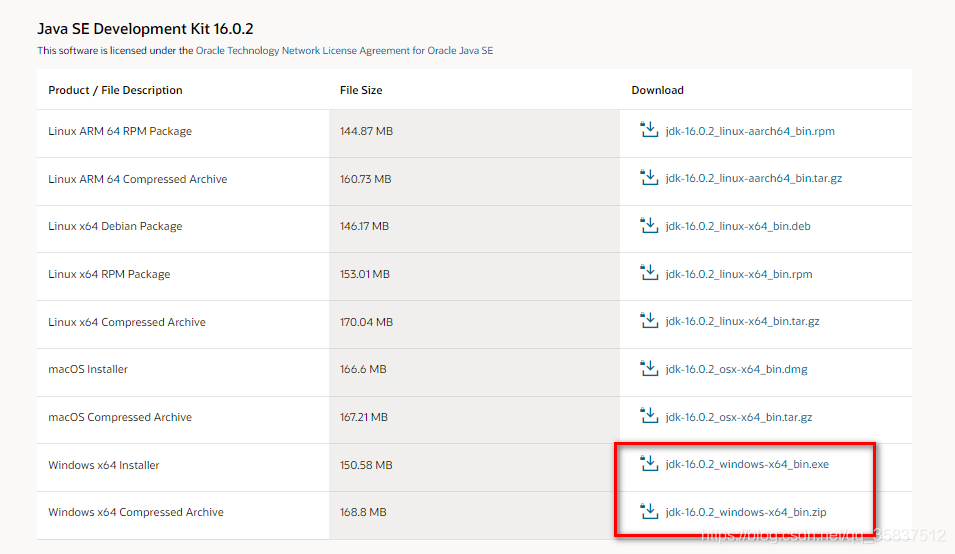Download jdk-16.0.2_linux-aarch64_bin.tar.gz link
This screenshot has width=955, height=554.
click(x=753, y=178)
